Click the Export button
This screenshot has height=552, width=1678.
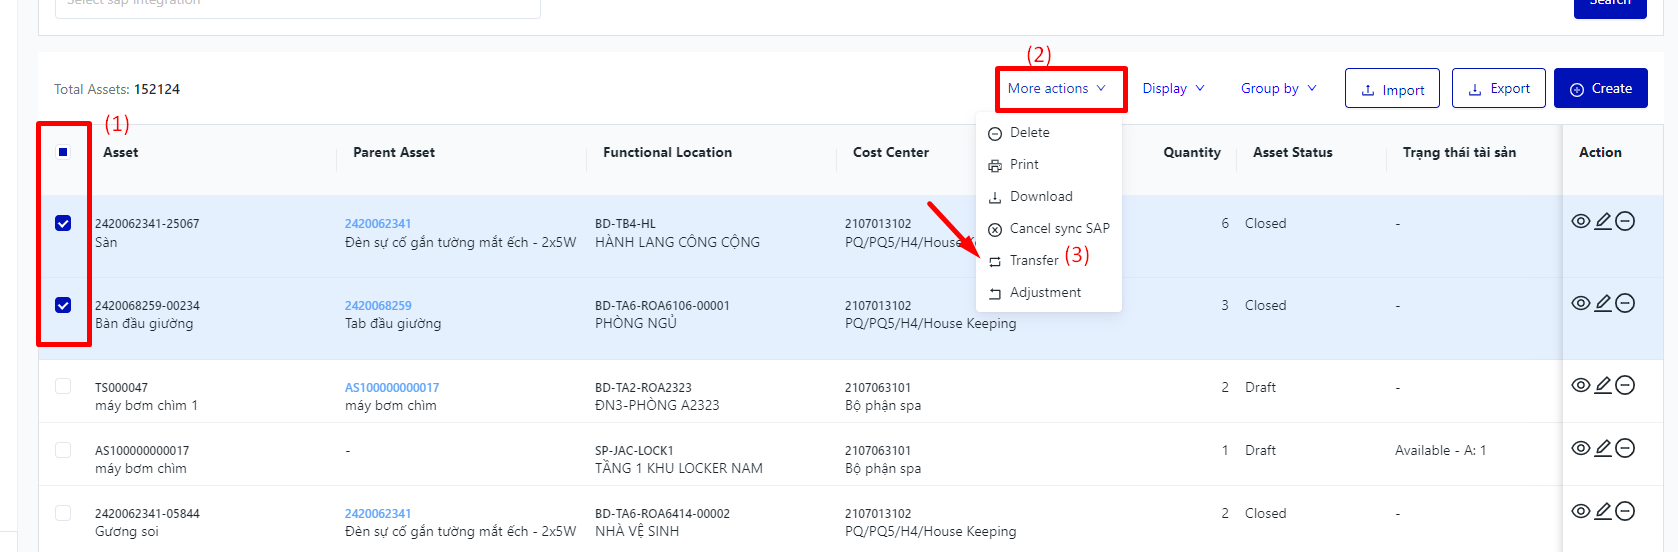point(1498,89)
